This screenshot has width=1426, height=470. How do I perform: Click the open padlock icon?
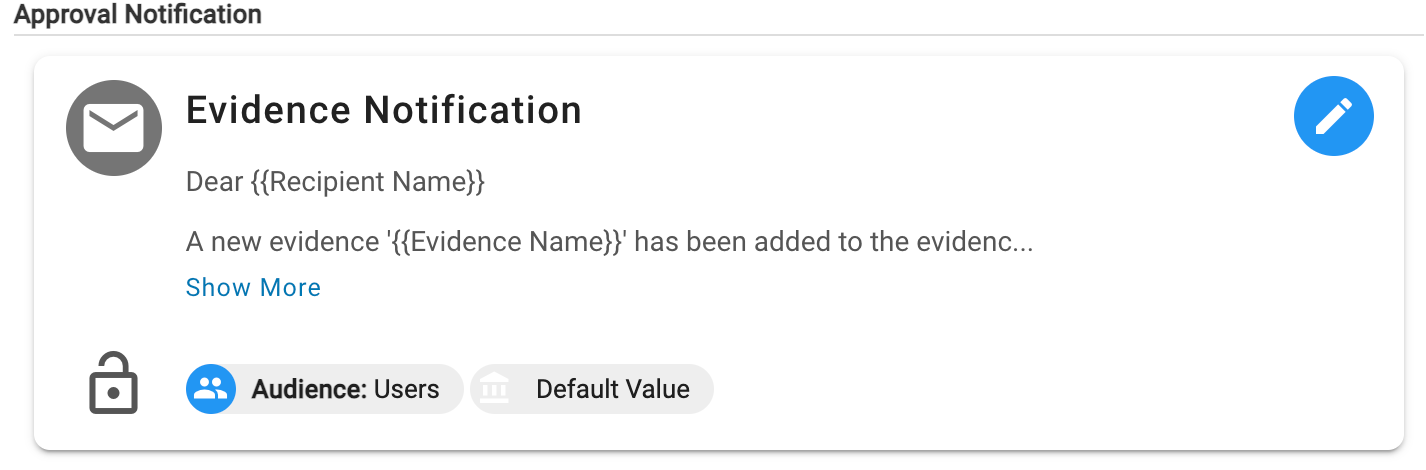113,384
